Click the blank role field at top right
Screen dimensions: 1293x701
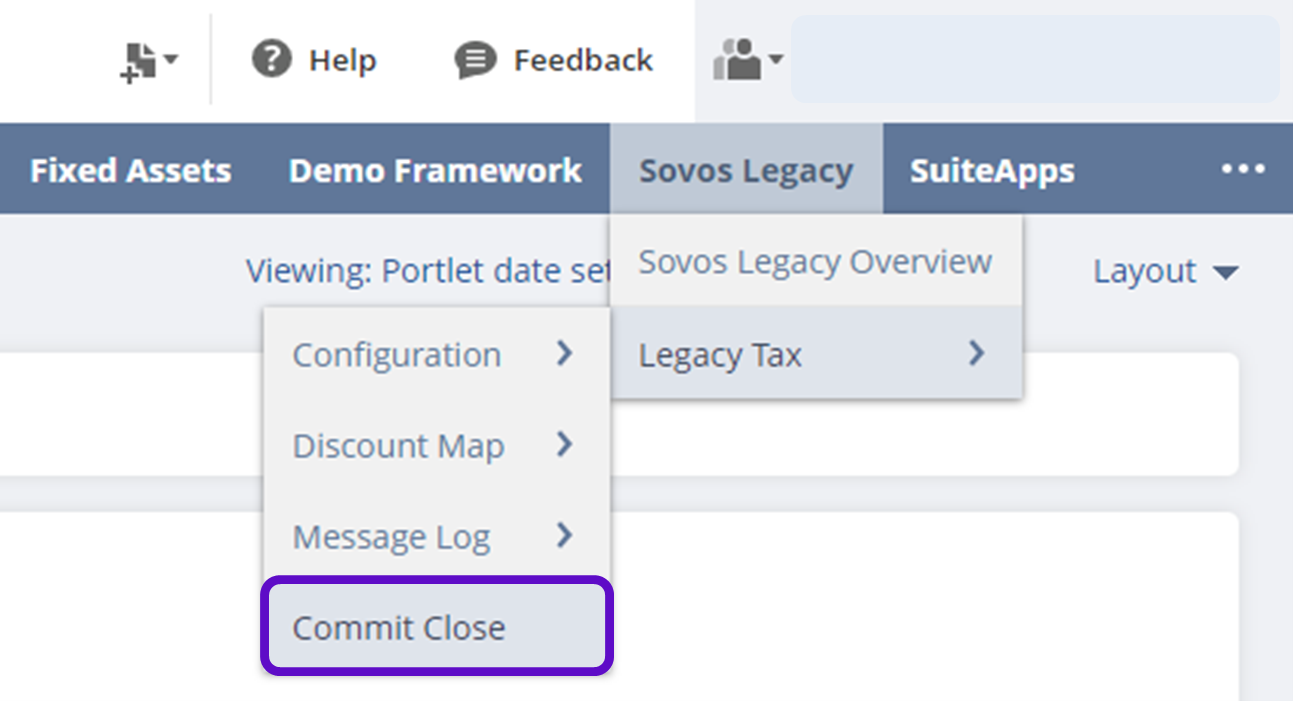(1034, 60)
